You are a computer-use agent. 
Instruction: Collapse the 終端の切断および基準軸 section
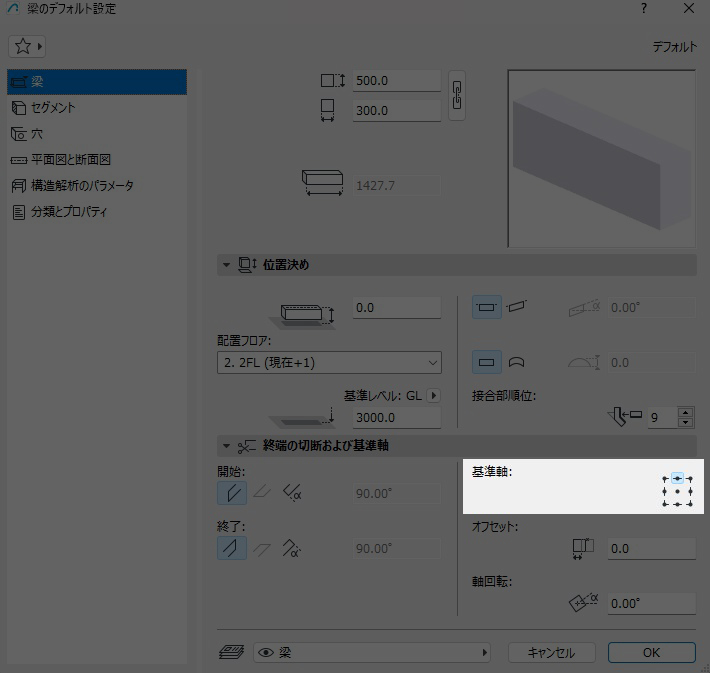227,445
